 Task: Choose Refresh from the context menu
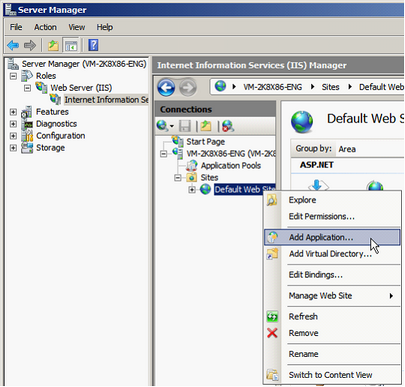tap(332, 316)
